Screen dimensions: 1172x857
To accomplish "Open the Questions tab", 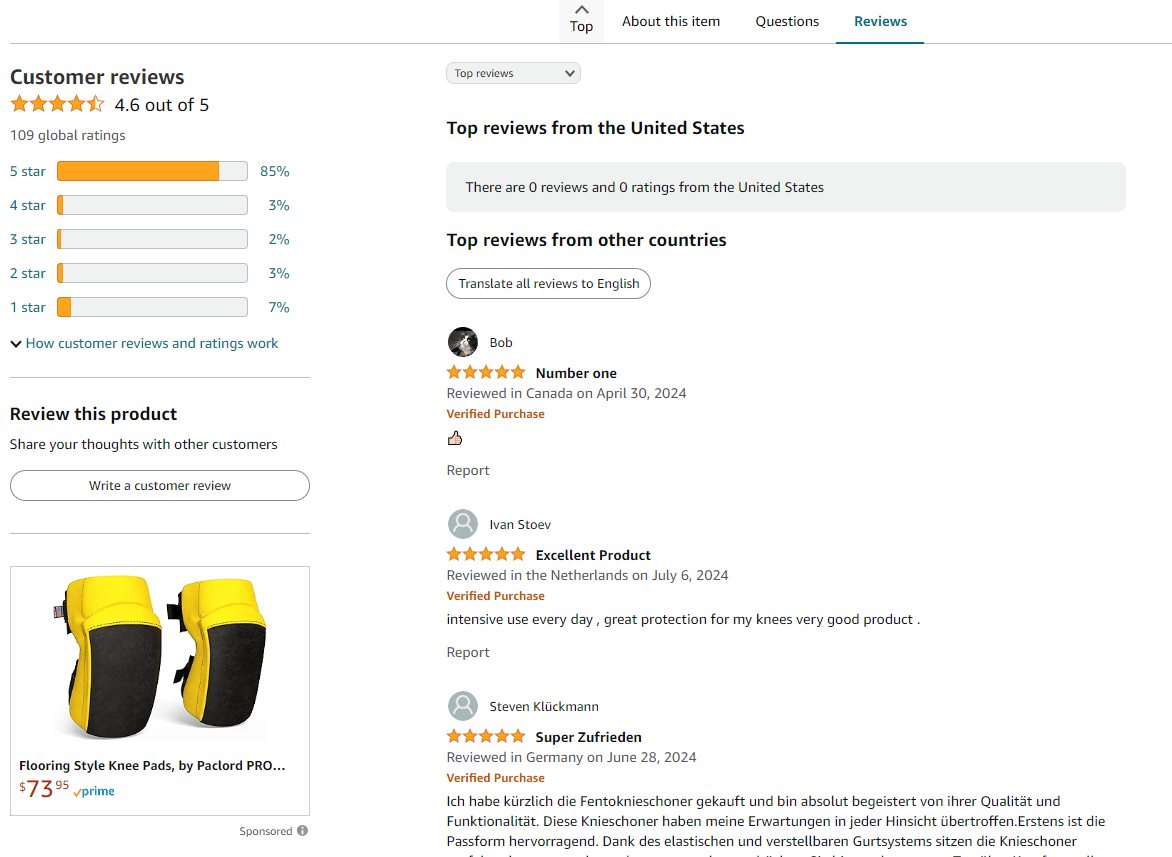I will coord(787,22).
